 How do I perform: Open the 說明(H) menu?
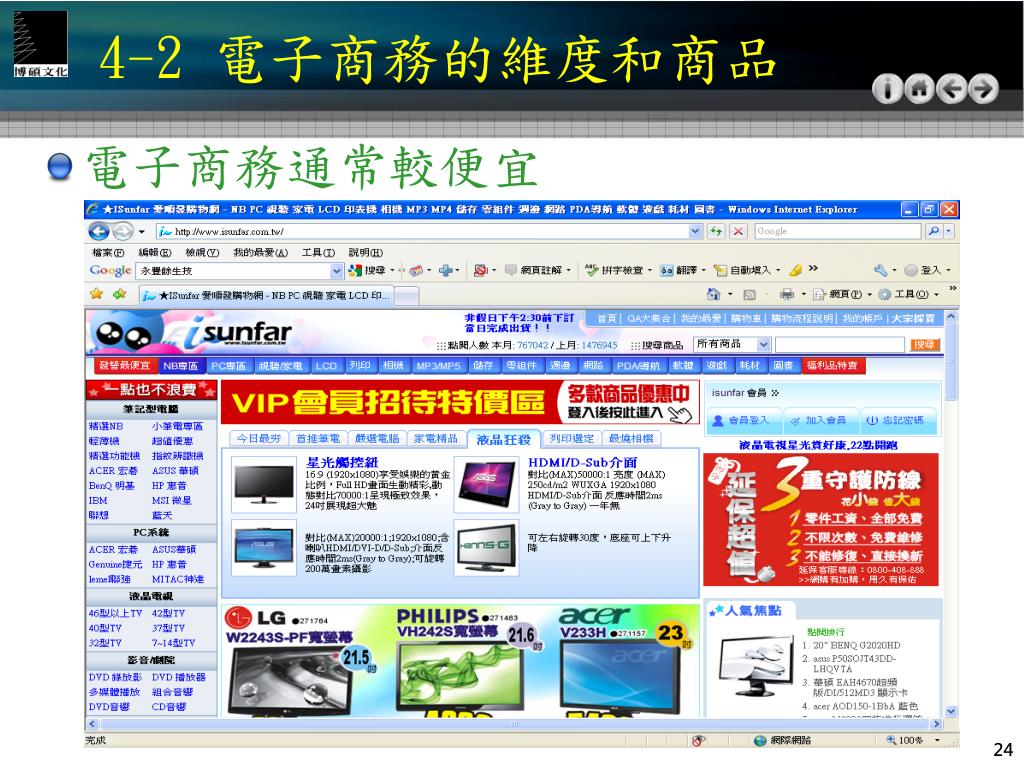click(x=366, y=252)
